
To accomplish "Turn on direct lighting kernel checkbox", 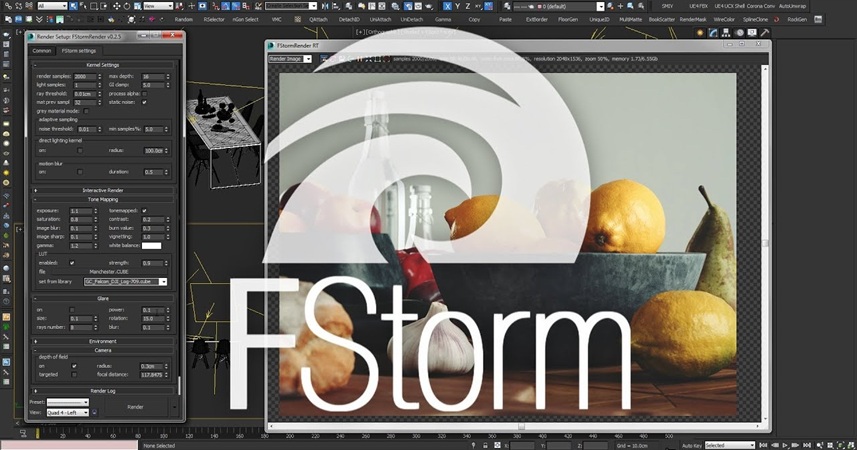I will point(80,150).
